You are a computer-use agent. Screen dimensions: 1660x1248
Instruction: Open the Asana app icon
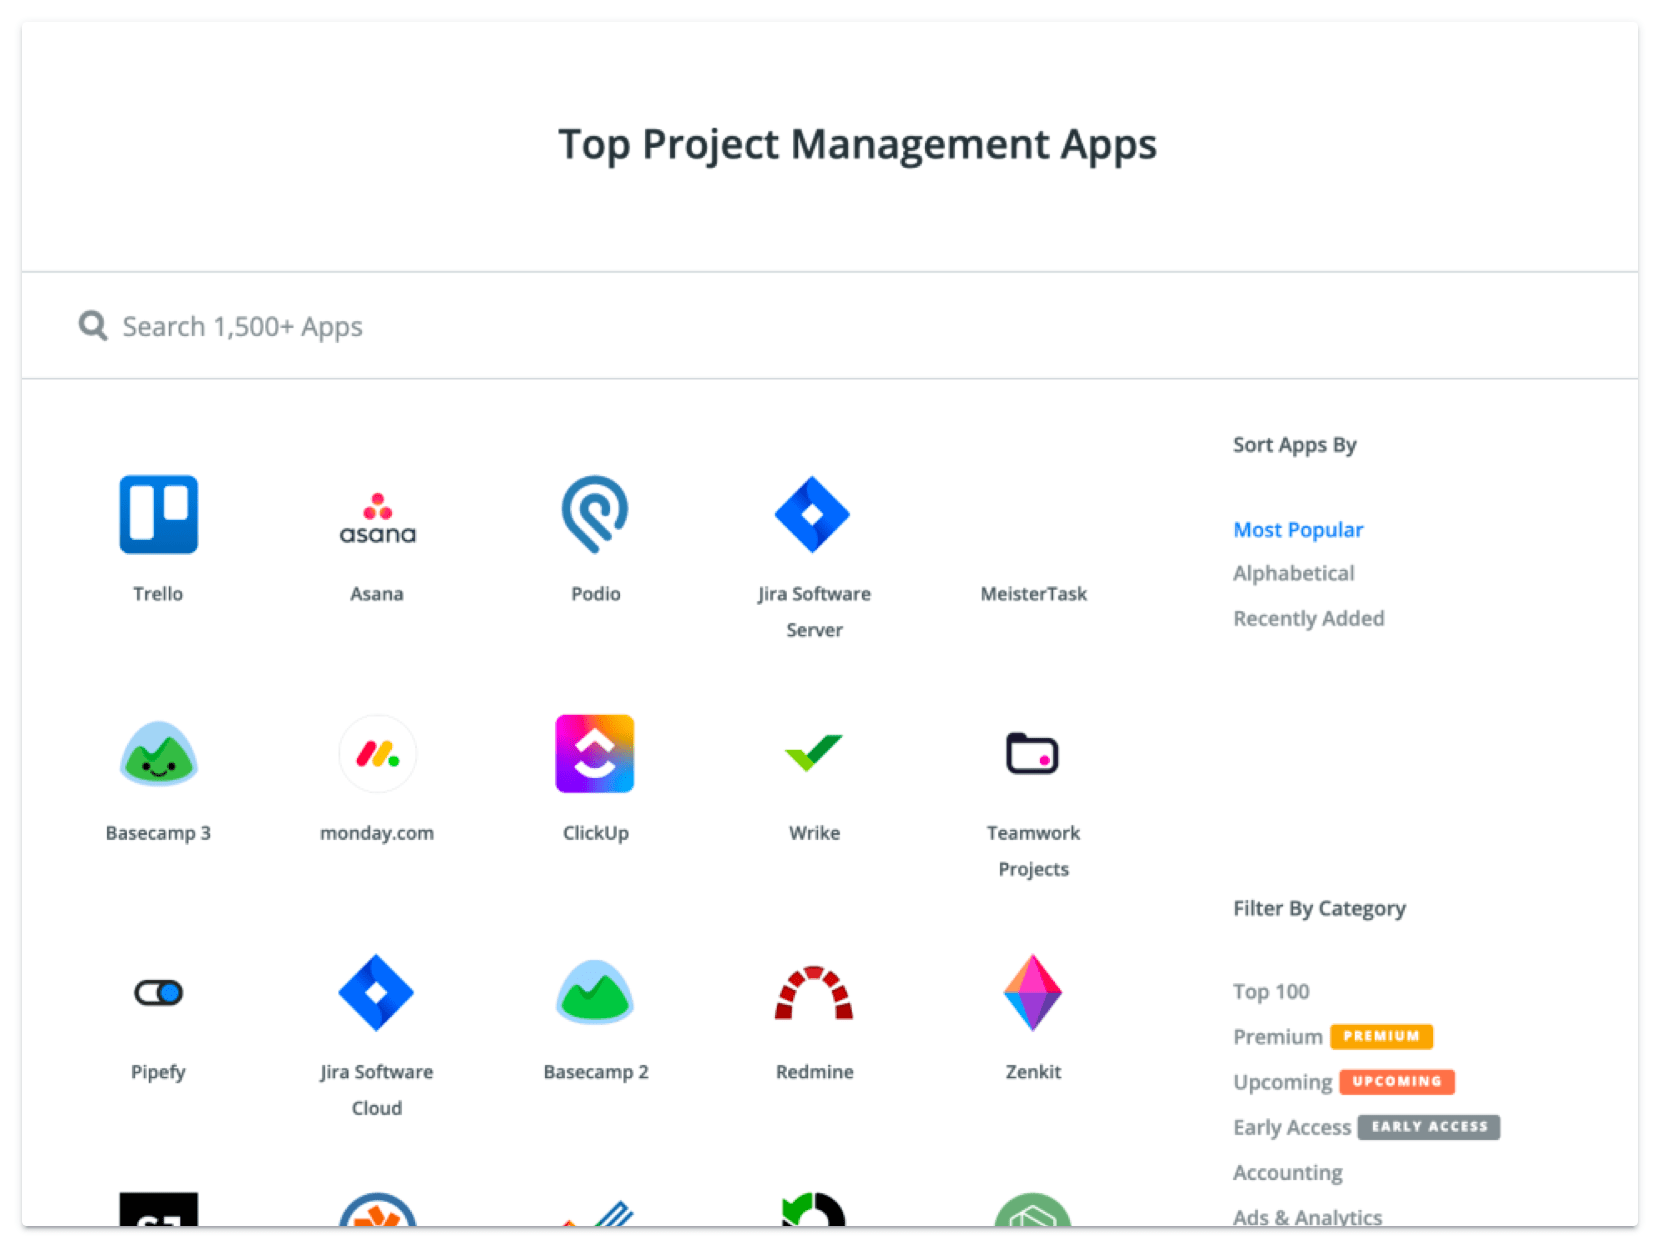point(377,518)
